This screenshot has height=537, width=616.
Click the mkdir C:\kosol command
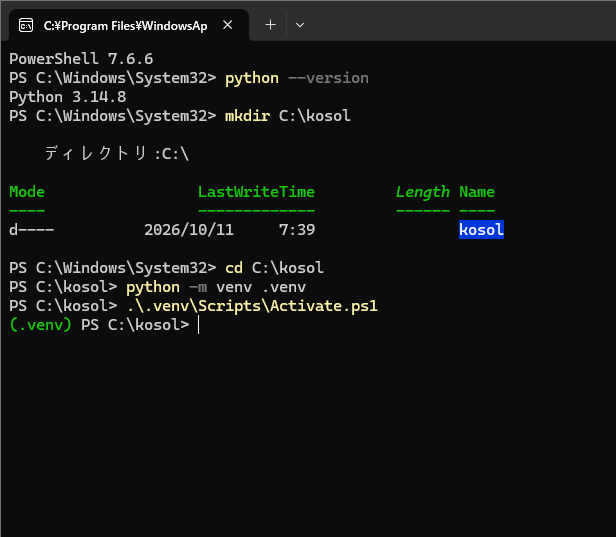288,116
